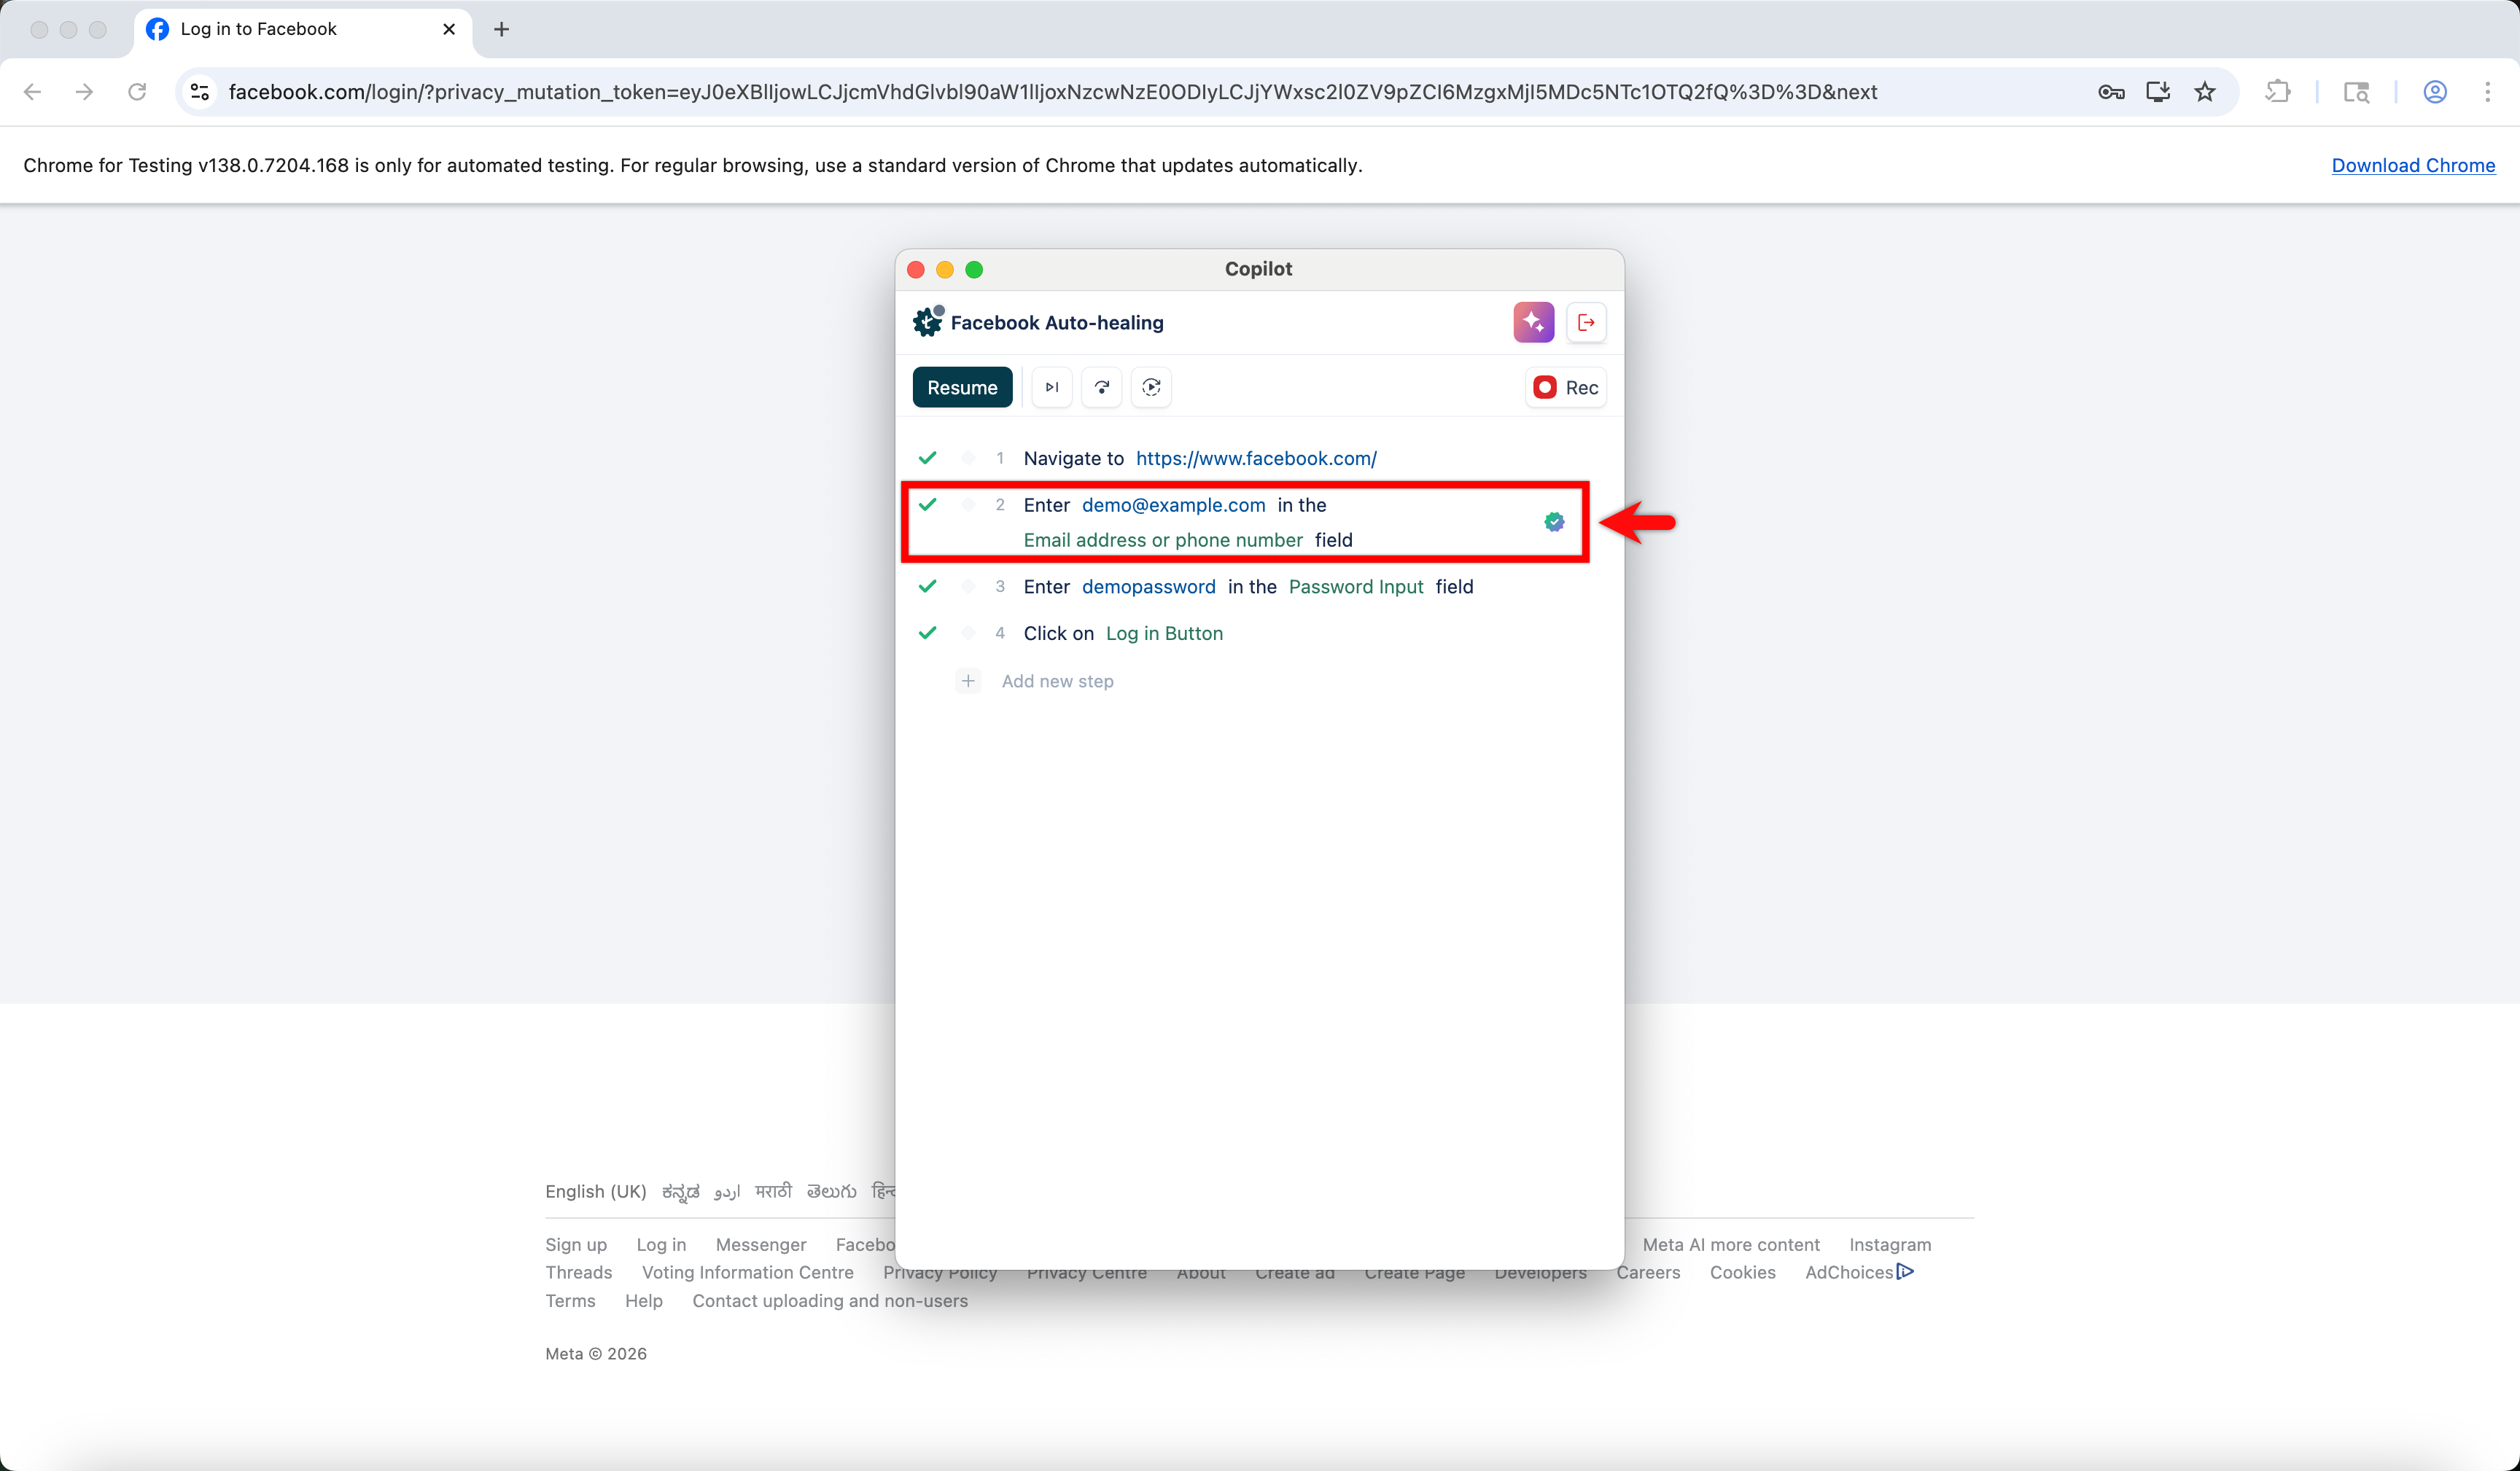Open a new browser tab
Image resolution: width=2520 pixels, height=1471 pixels.
[x=502, y=29]
